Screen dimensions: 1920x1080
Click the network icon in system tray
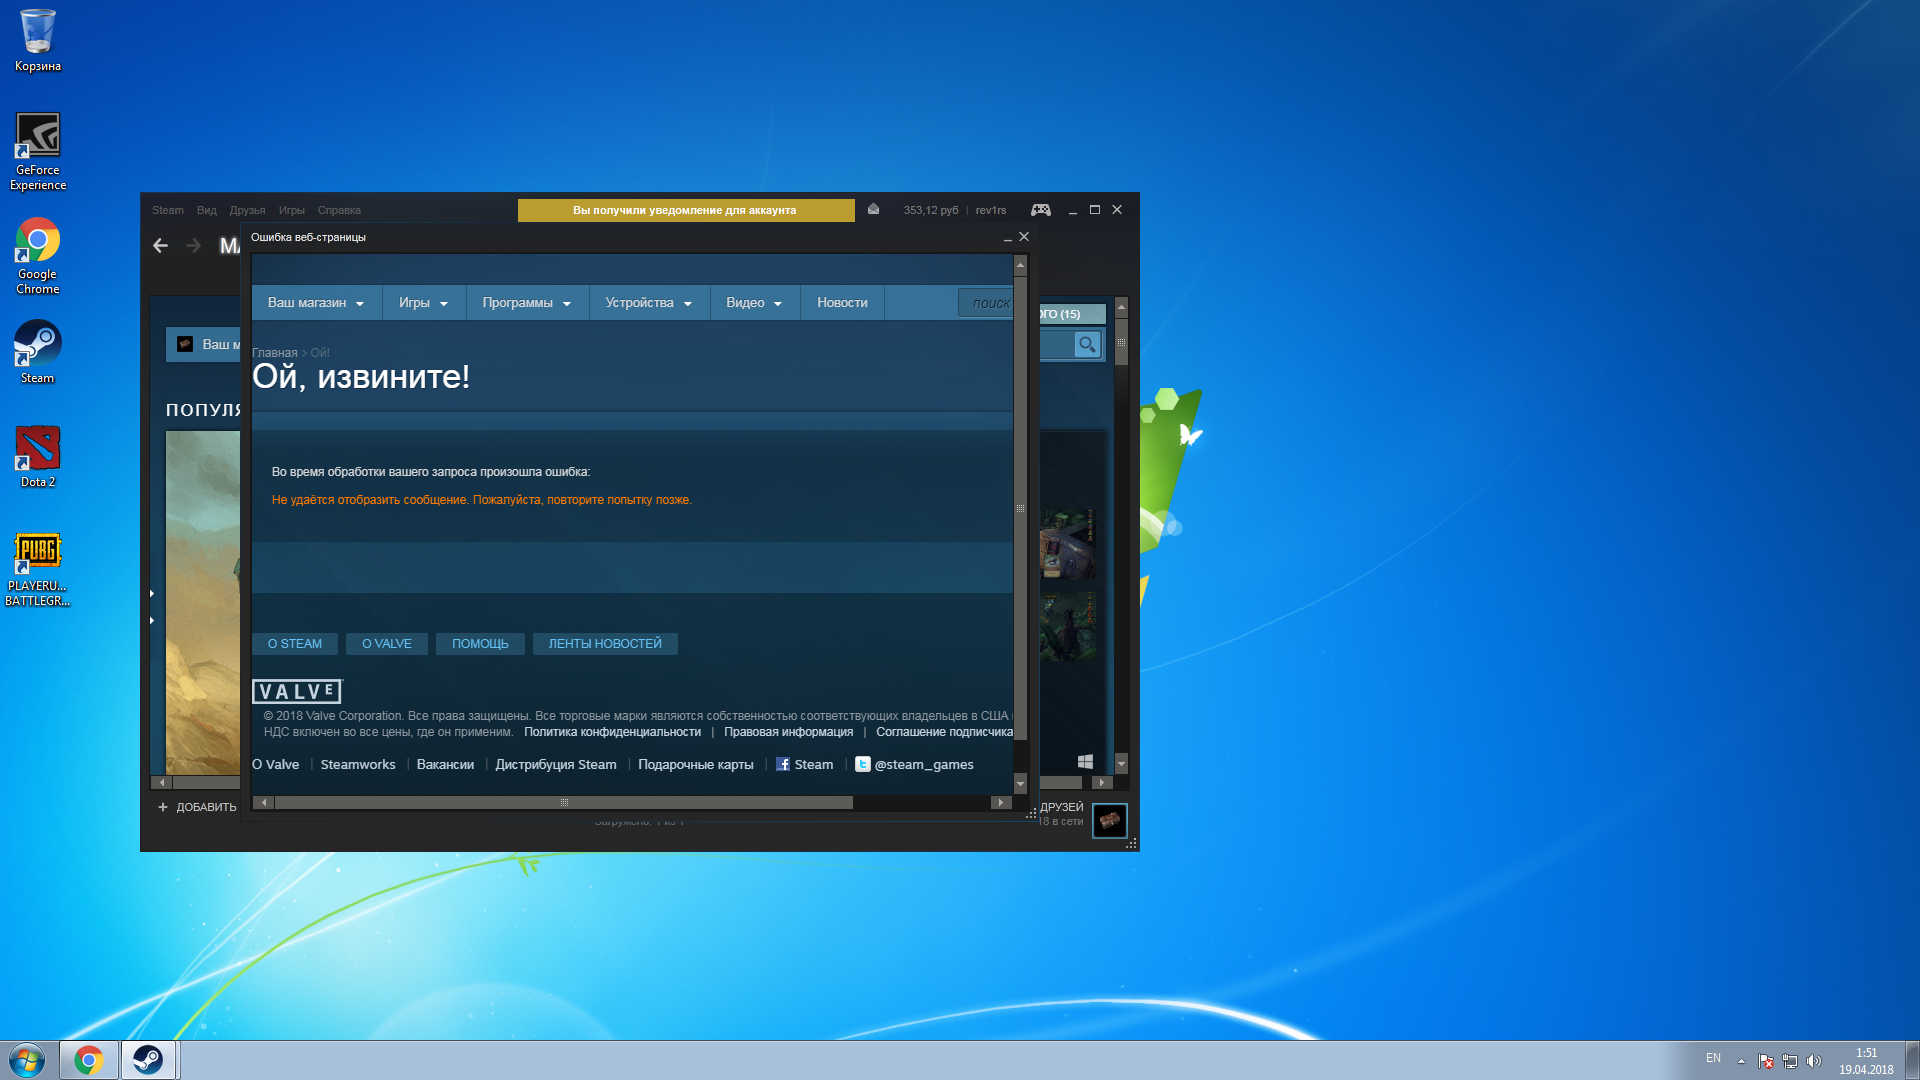(x=1790, y=1060)
